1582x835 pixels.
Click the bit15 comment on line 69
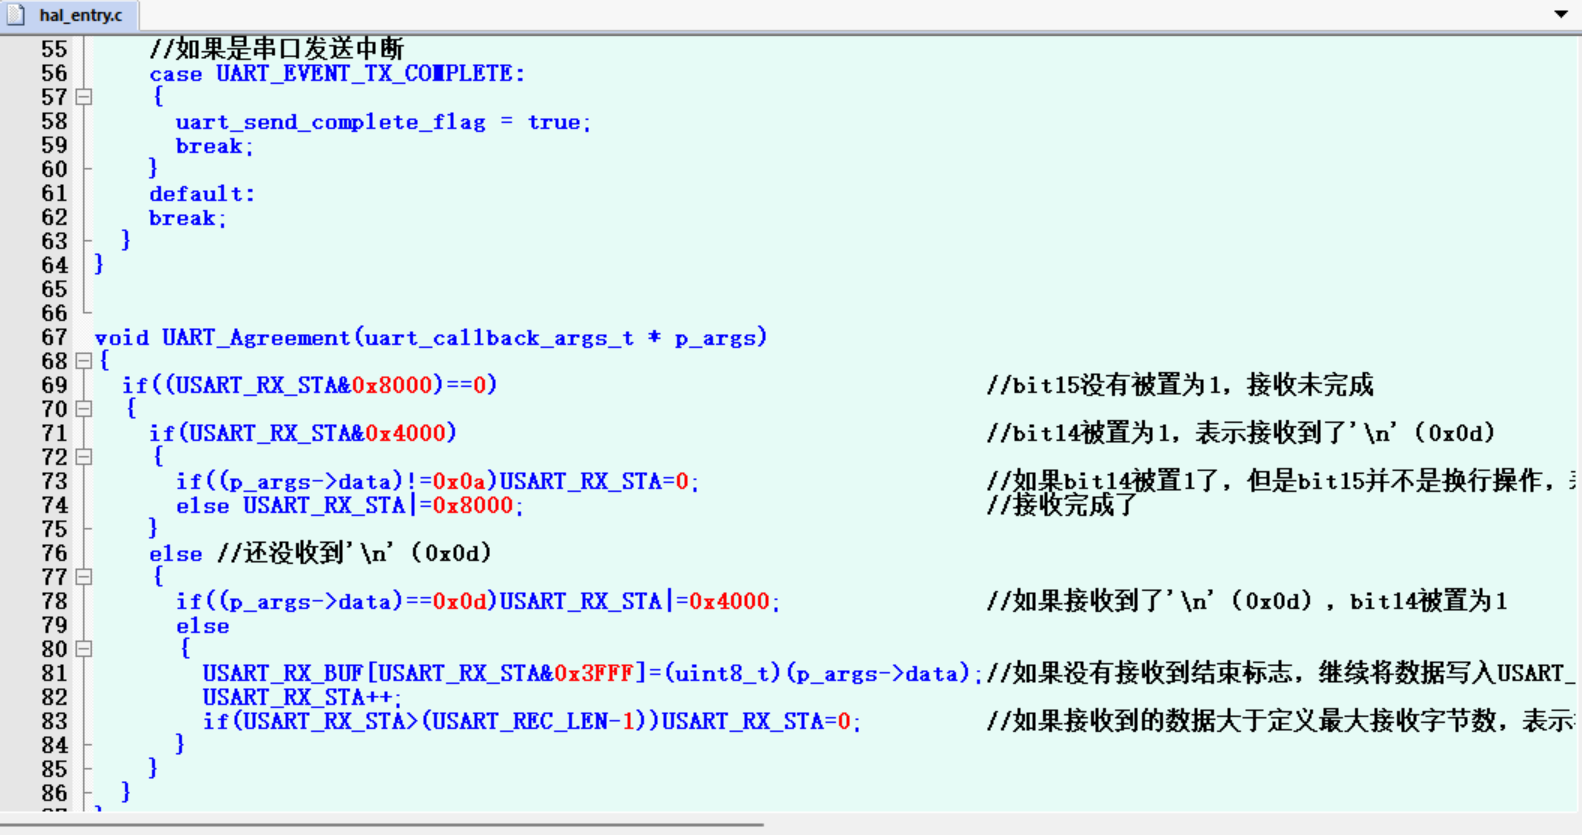(x=1180, y=385)
